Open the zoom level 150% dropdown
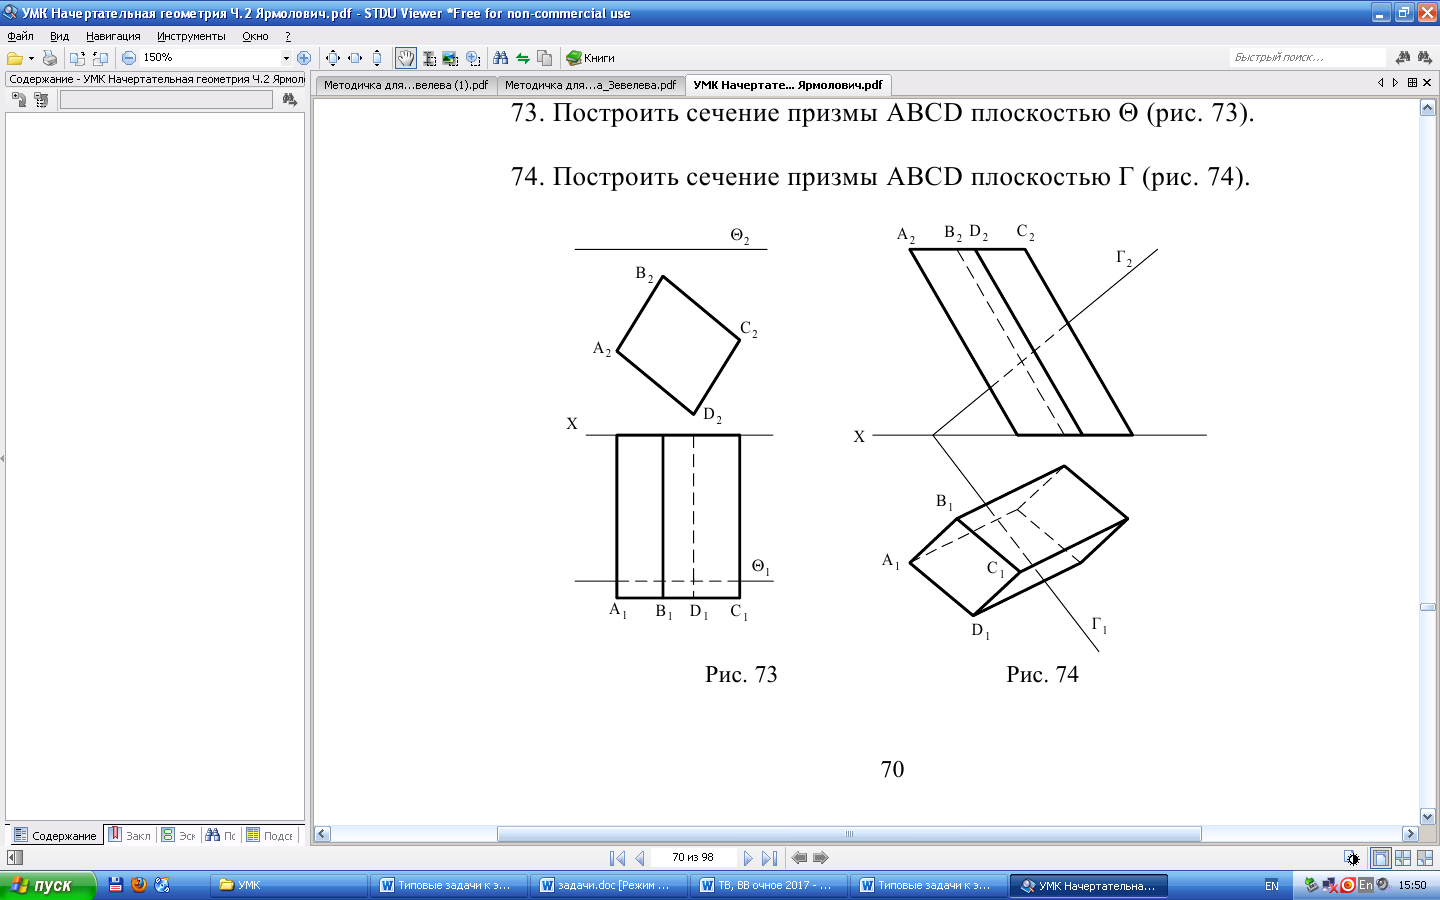 (286, 58)
